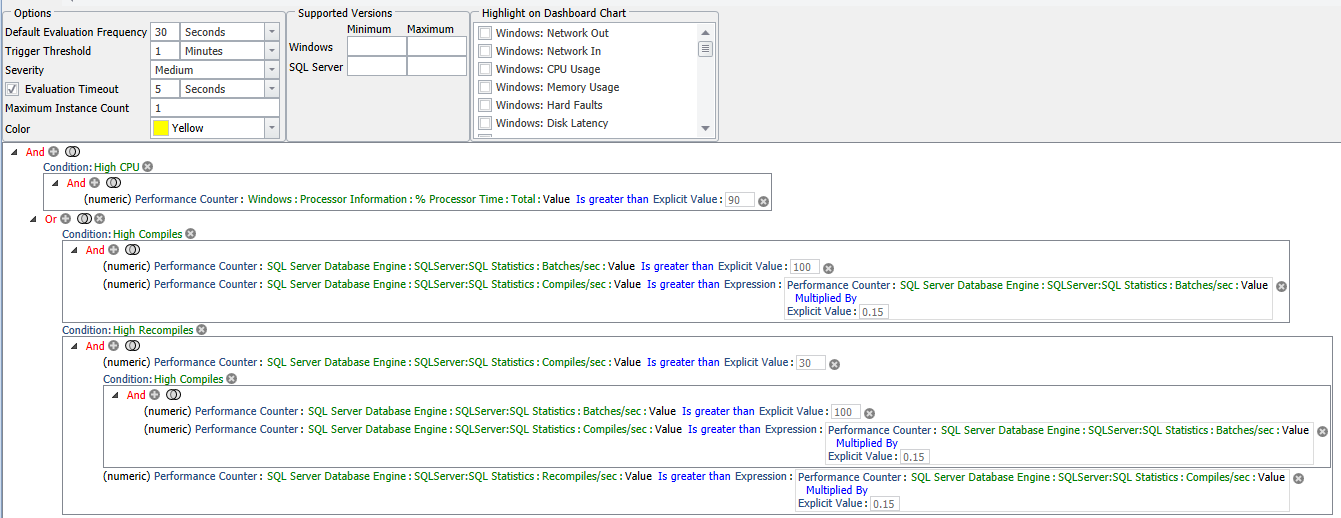
Task: Add item to the High CPU And group
Action: [x=95, y=183]
